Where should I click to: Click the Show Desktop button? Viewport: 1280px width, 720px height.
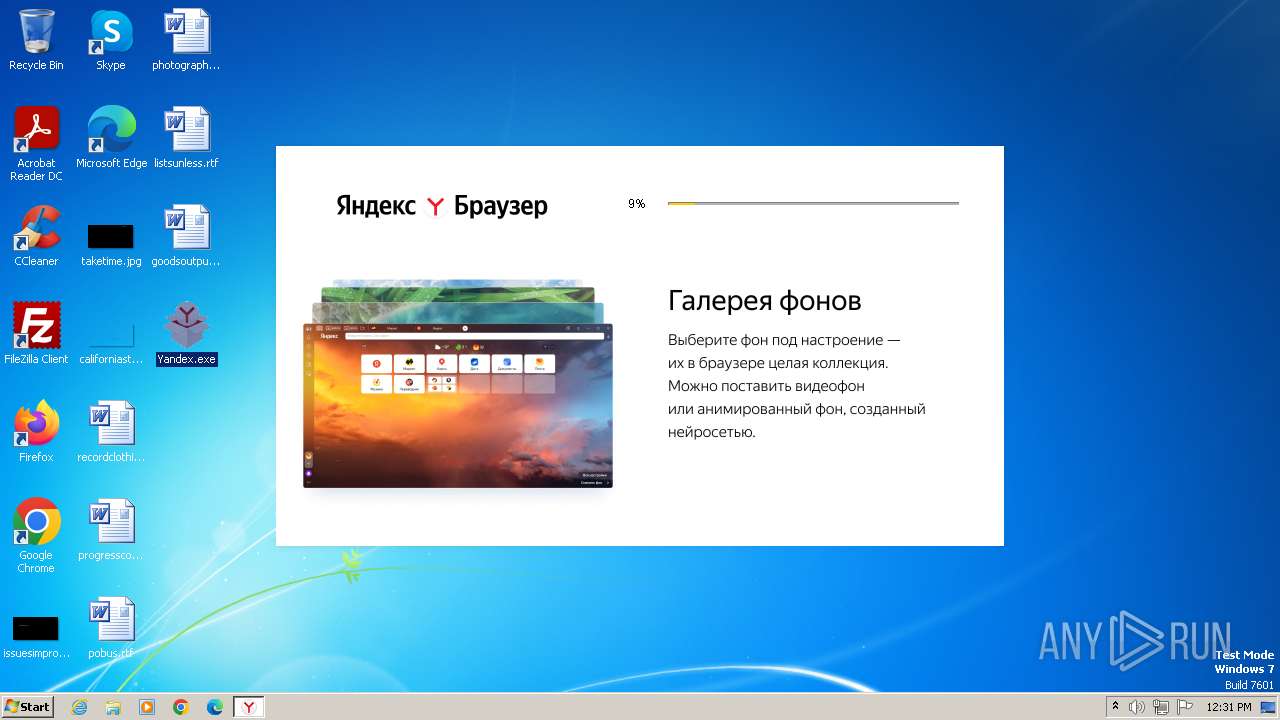pos(1270,707)
